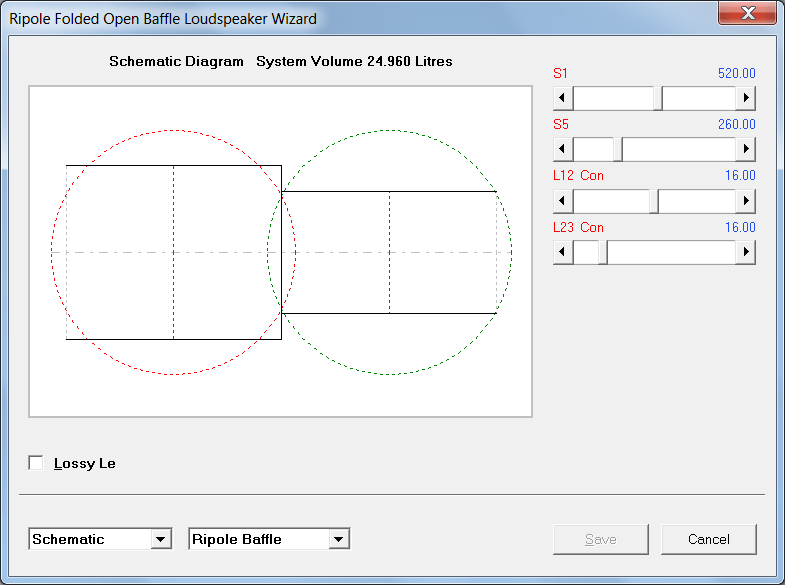This screenshot has width=785, height=585.
Task: Click the Cancel button
Action: coord(708,539)
